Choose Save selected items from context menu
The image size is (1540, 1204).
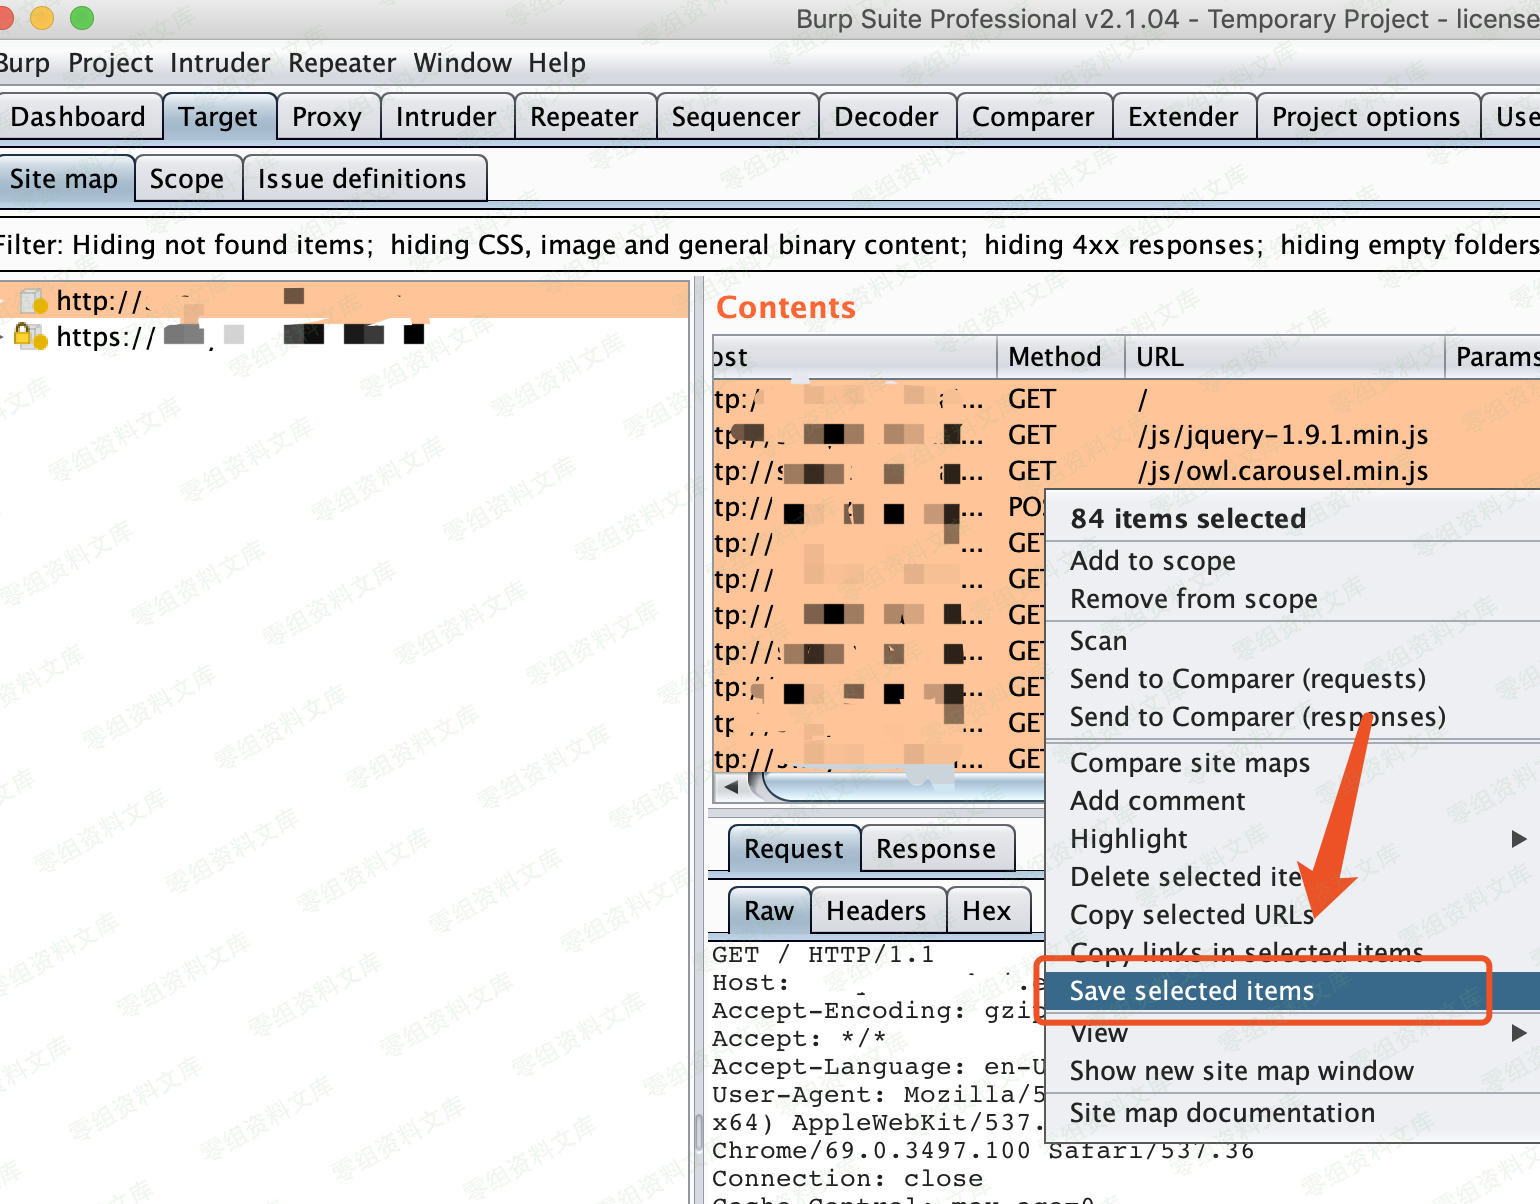(1191, 991)
